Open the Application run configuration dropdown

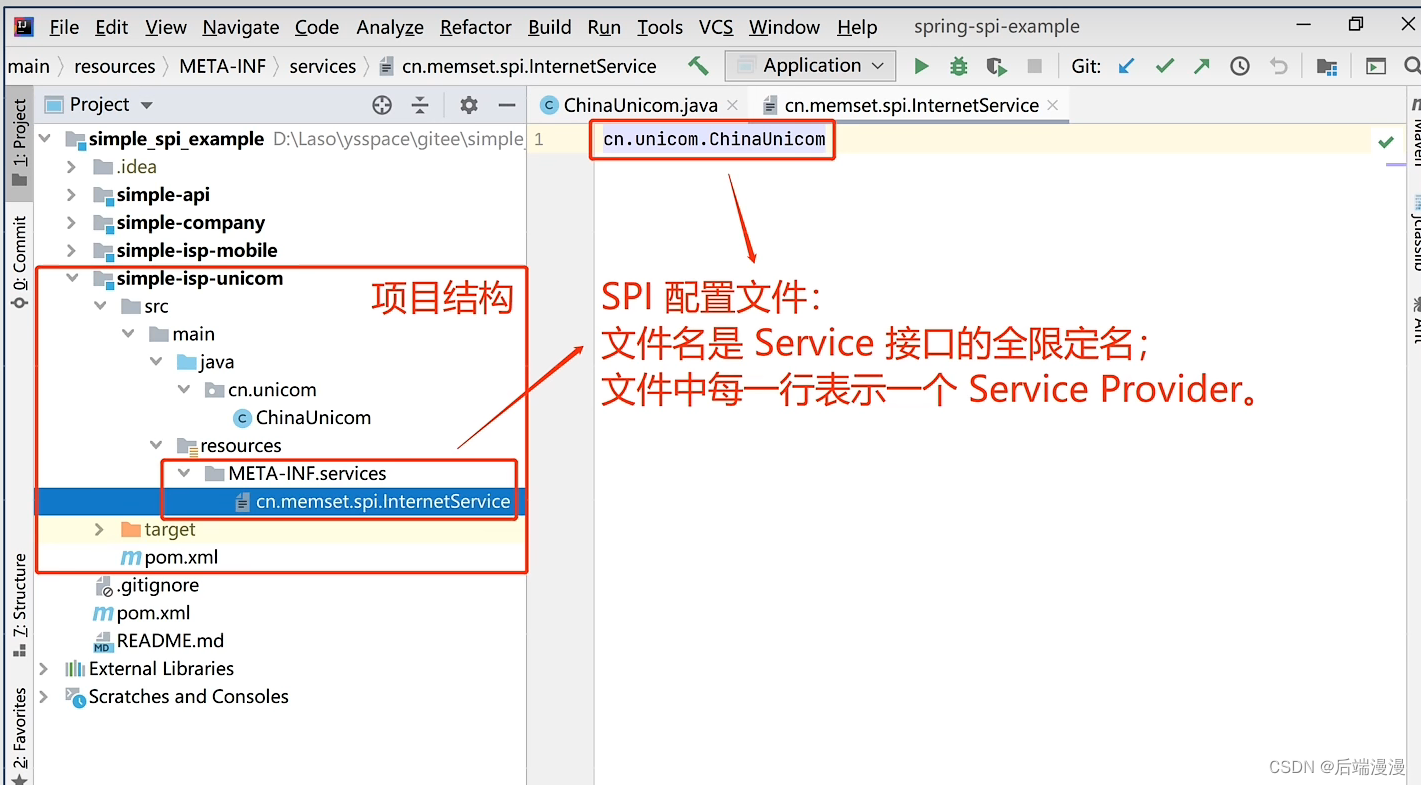809,66
